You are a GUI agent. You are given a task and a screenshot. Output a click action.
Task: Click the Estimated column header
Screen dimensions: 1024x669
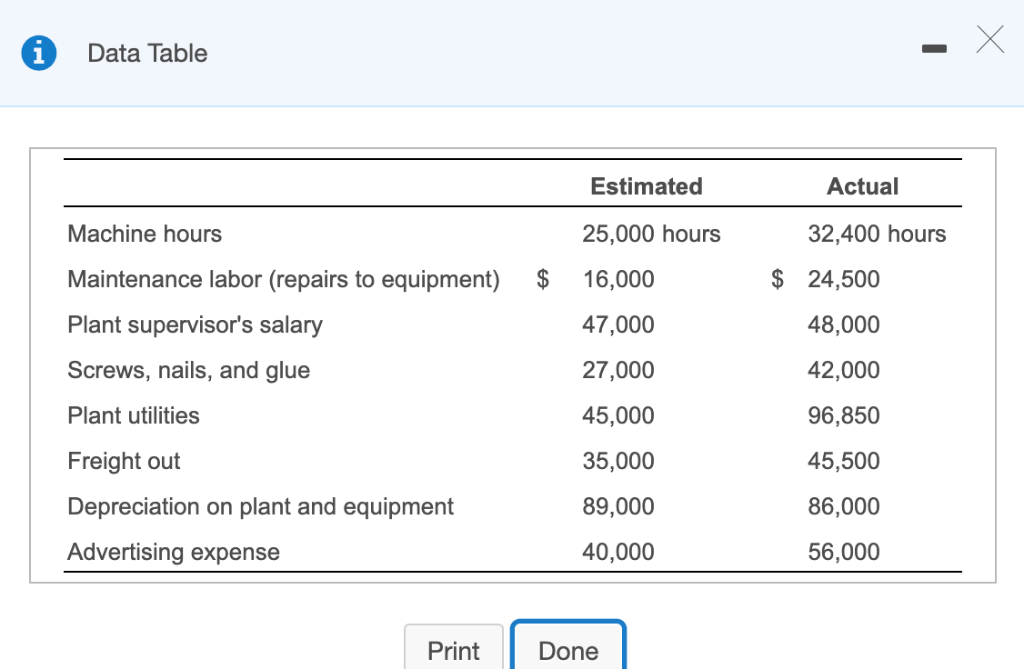click(647, 186)
